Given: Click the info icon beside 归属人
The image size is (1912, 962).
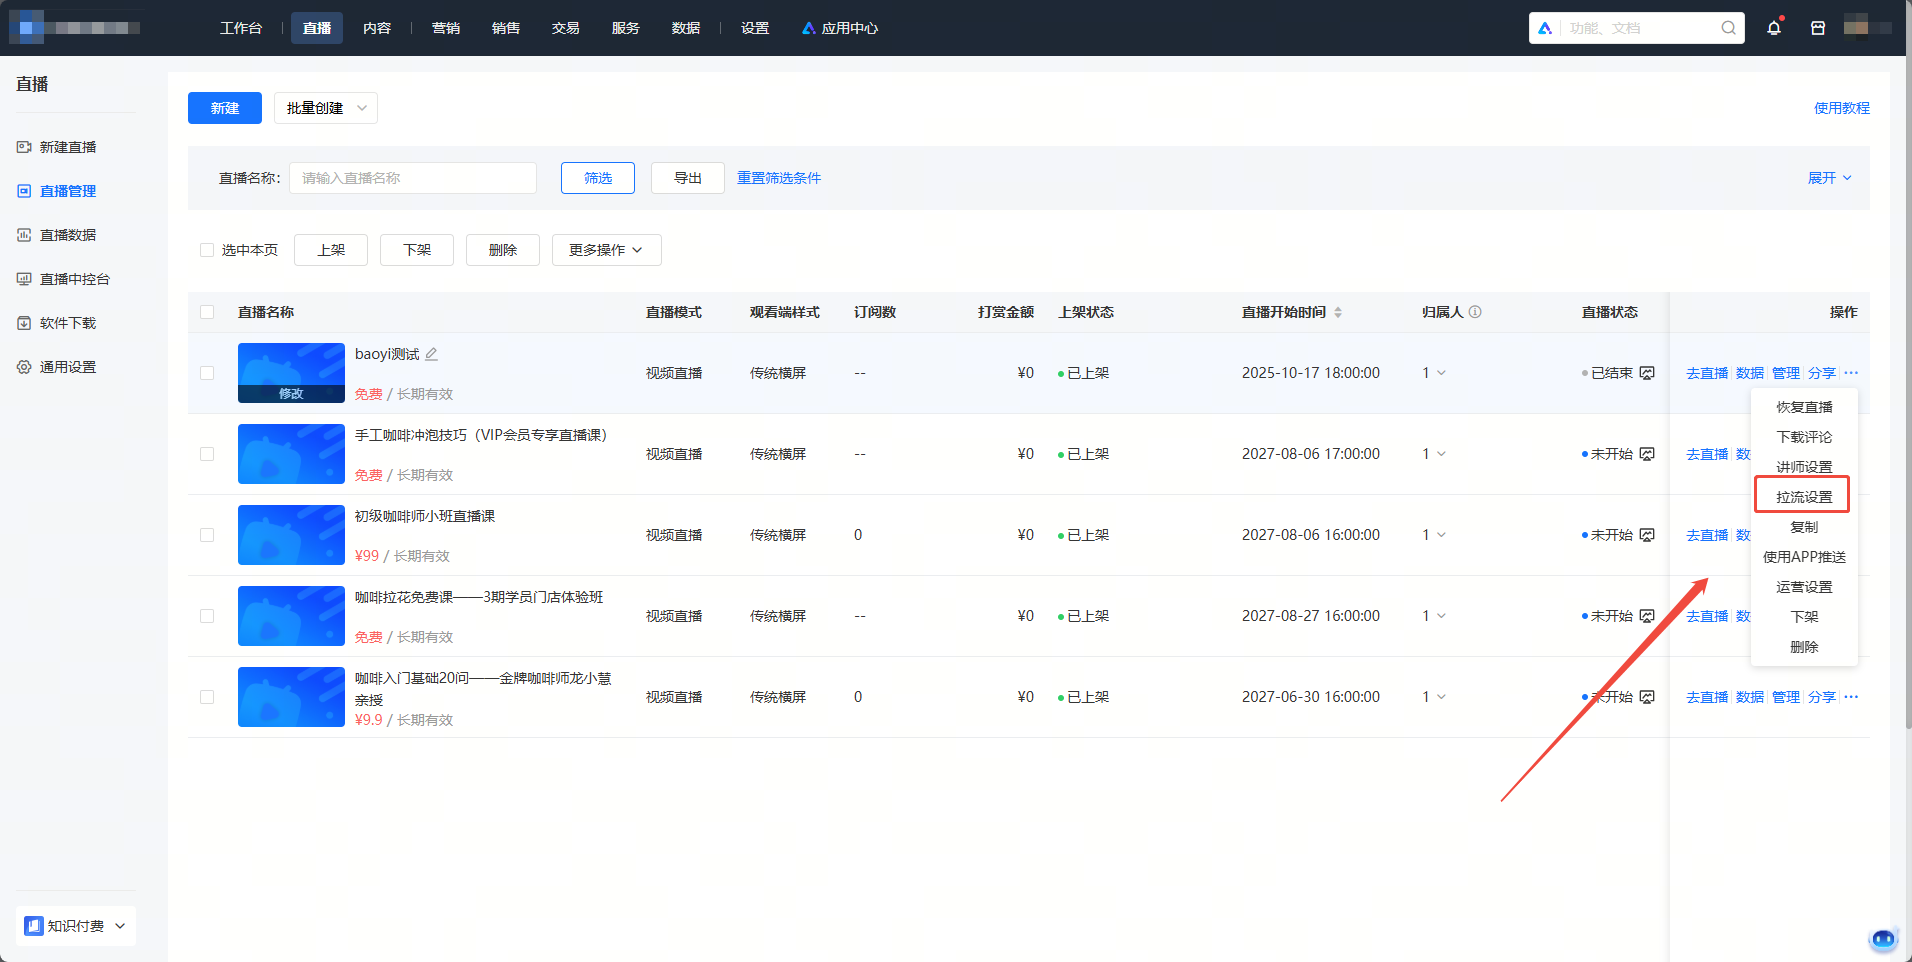Looking at the screenshot, I should point(1475,312).
